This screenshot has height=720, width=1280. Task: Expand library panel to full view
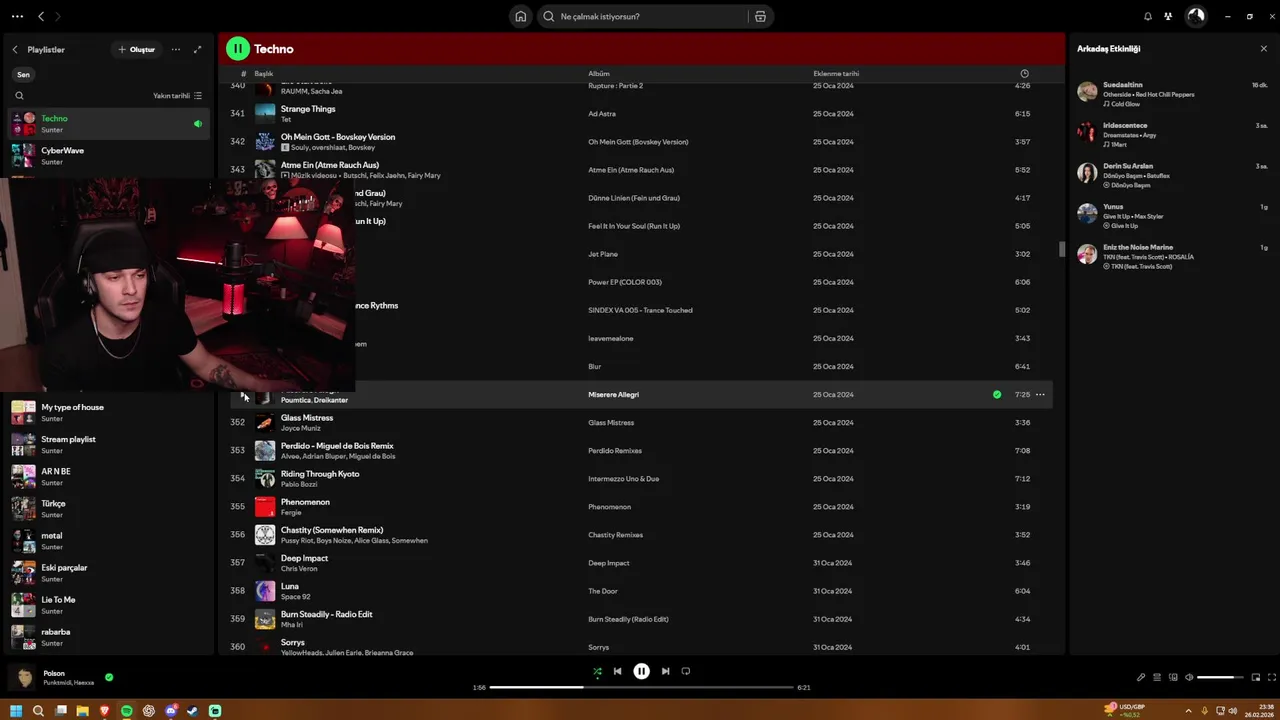(x=197, y=49)
